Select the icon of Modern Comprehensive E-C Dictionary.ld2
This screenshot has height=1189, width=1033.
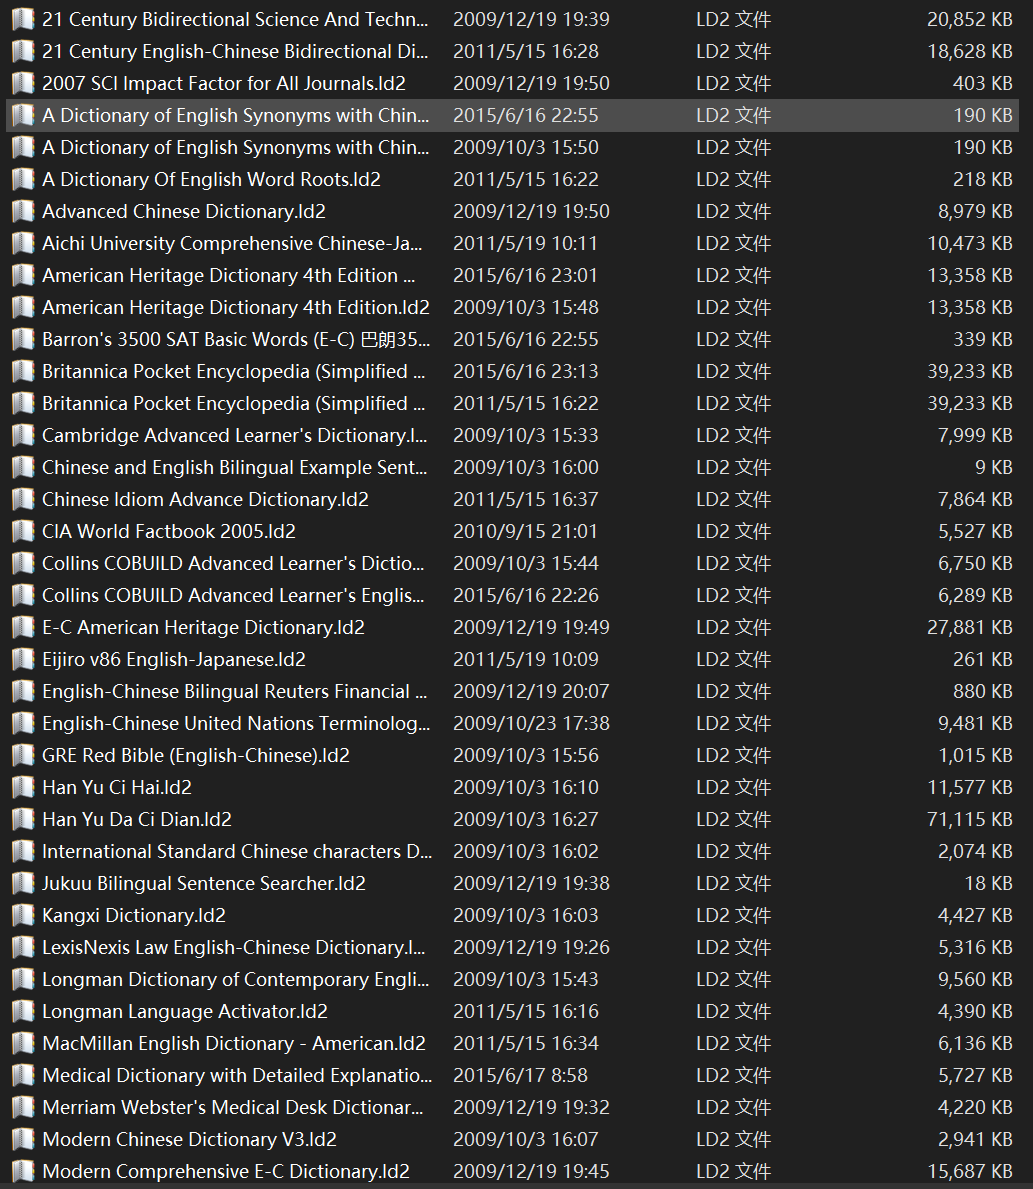pos(24,1171)
